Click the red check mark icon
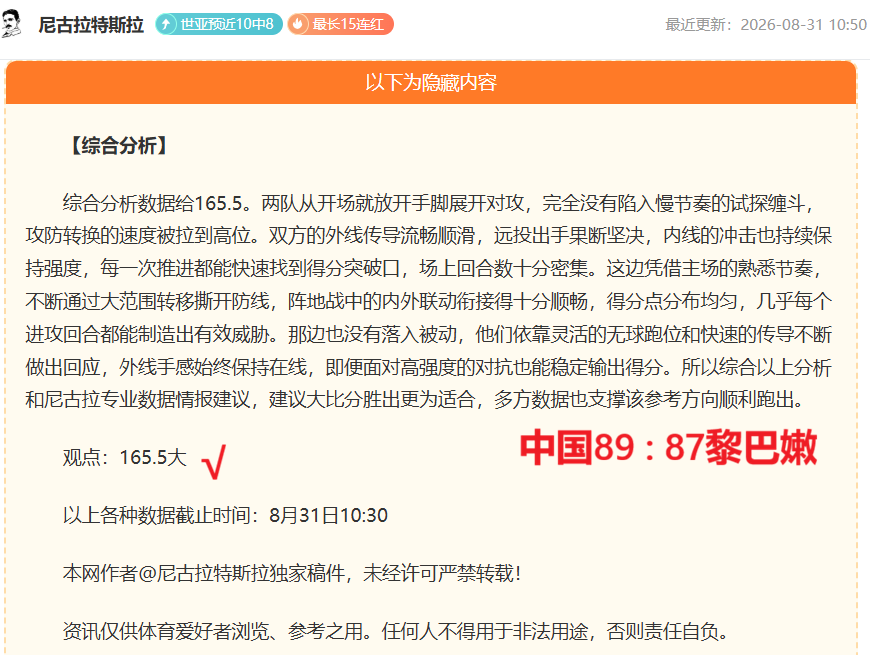The width and height of the screenshot is (870, 655). click(x=214, y=461)
